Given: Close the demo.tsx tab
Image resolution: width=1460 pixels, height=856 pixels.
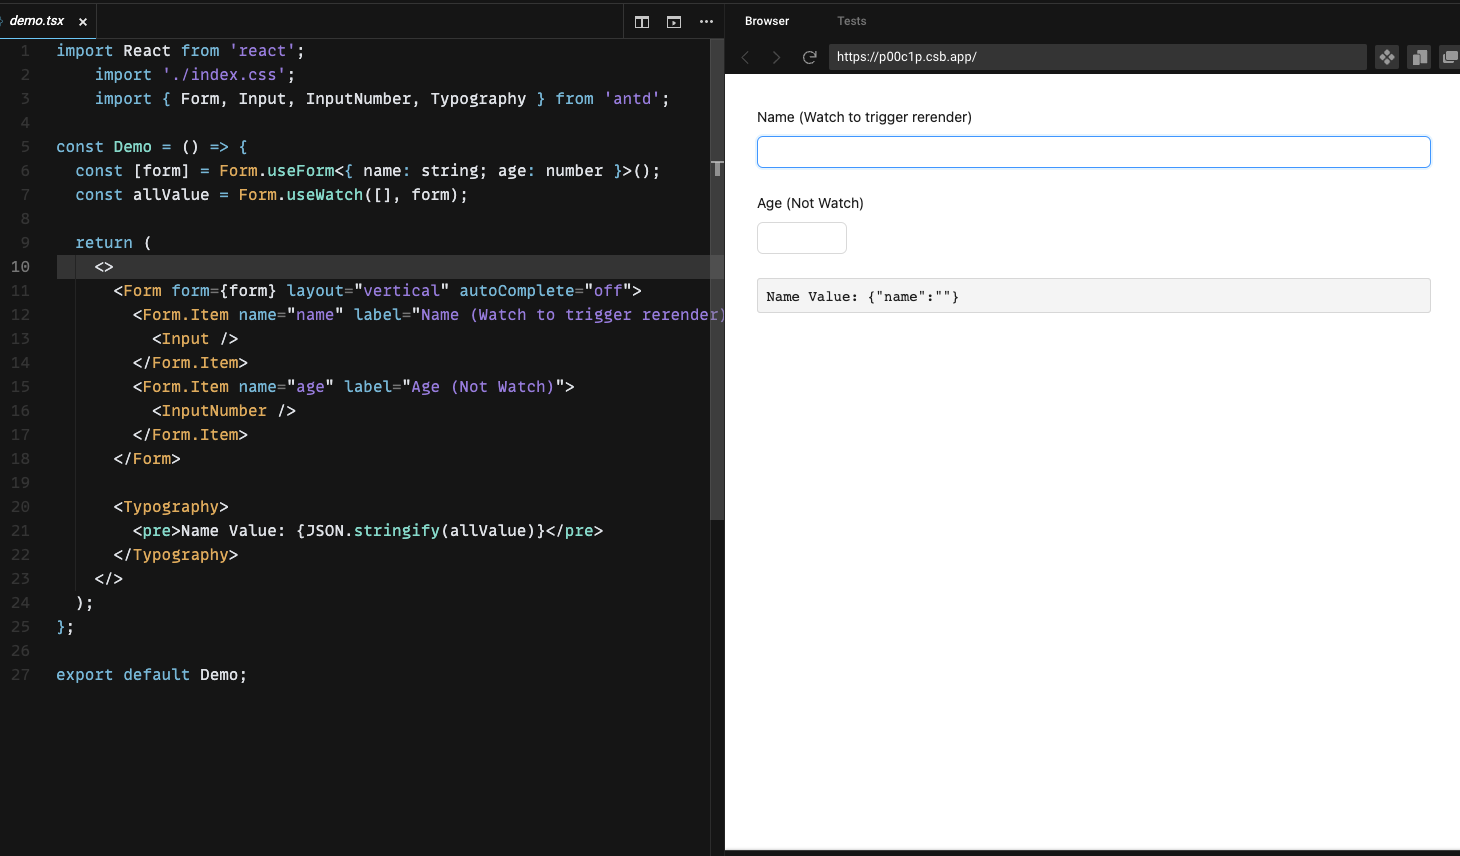Looking at the screenshot, I should pyautogui.click(x=82, y=21).
